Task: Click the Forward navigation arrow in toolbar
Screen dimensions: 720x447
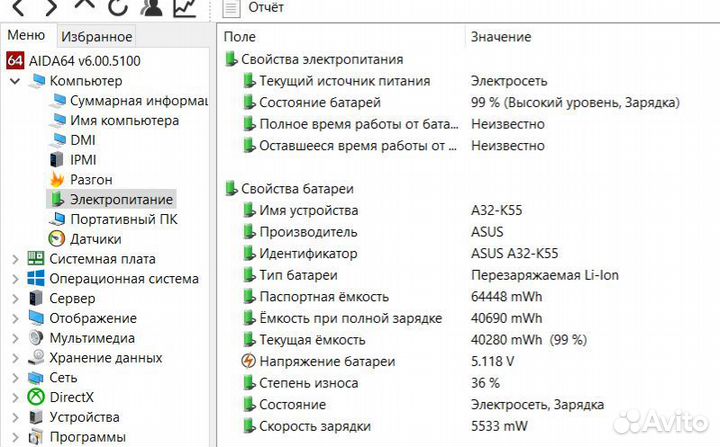Action: pos(51,7)
